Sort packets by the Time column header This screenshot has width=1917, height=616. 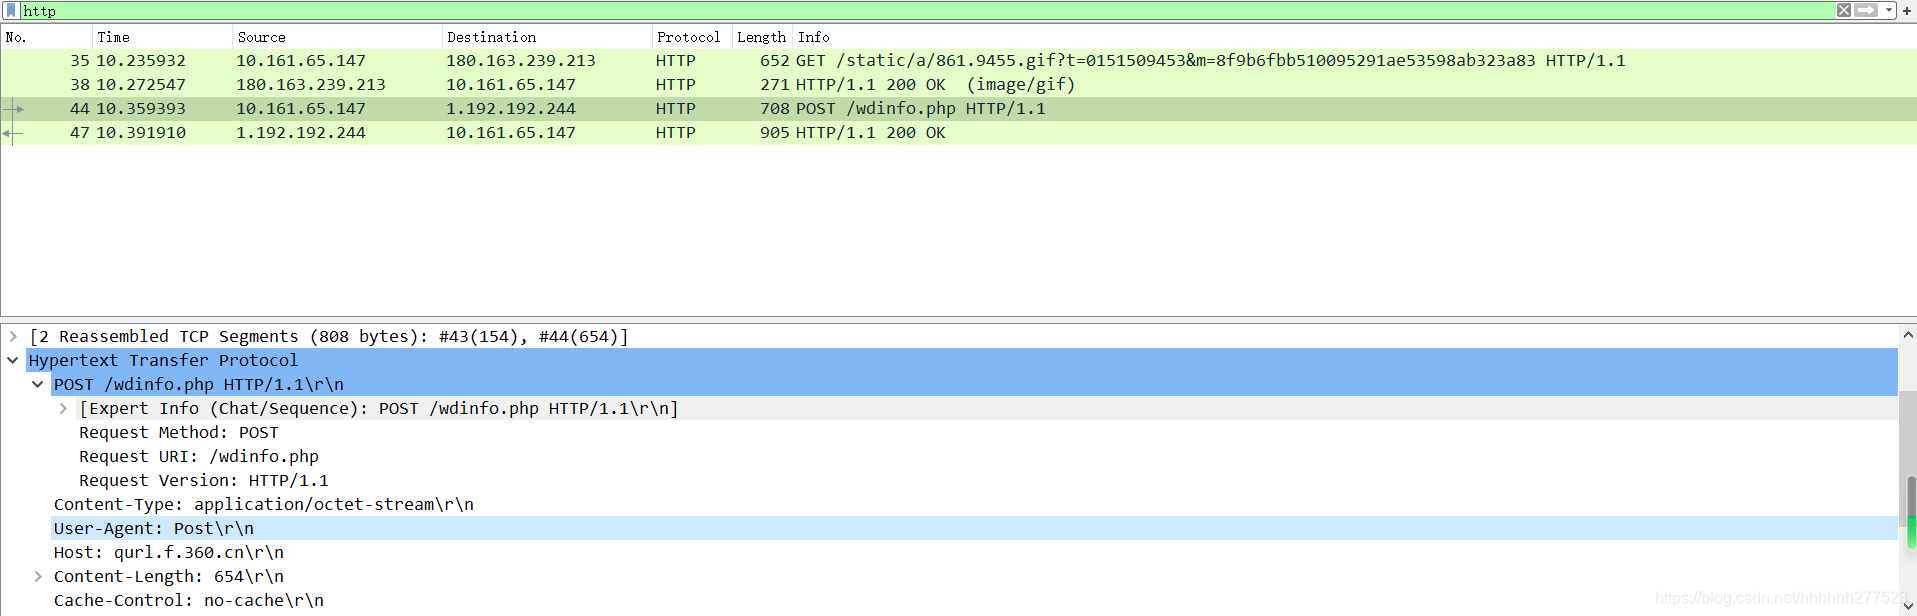click(x=162, y=37)
